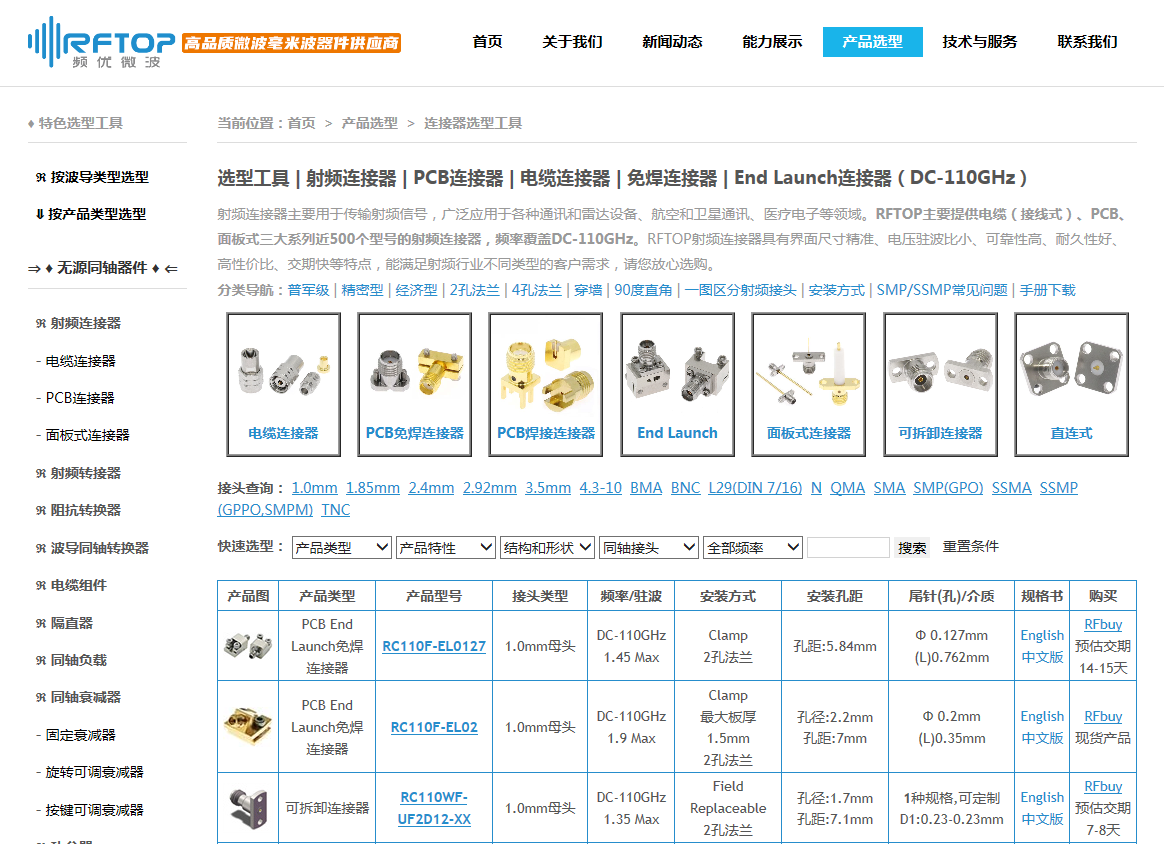Image resolution: width=1164 pixels, height=844 pixels.
Task: Click 首页 in the breadcrumb
Action: 301,123
